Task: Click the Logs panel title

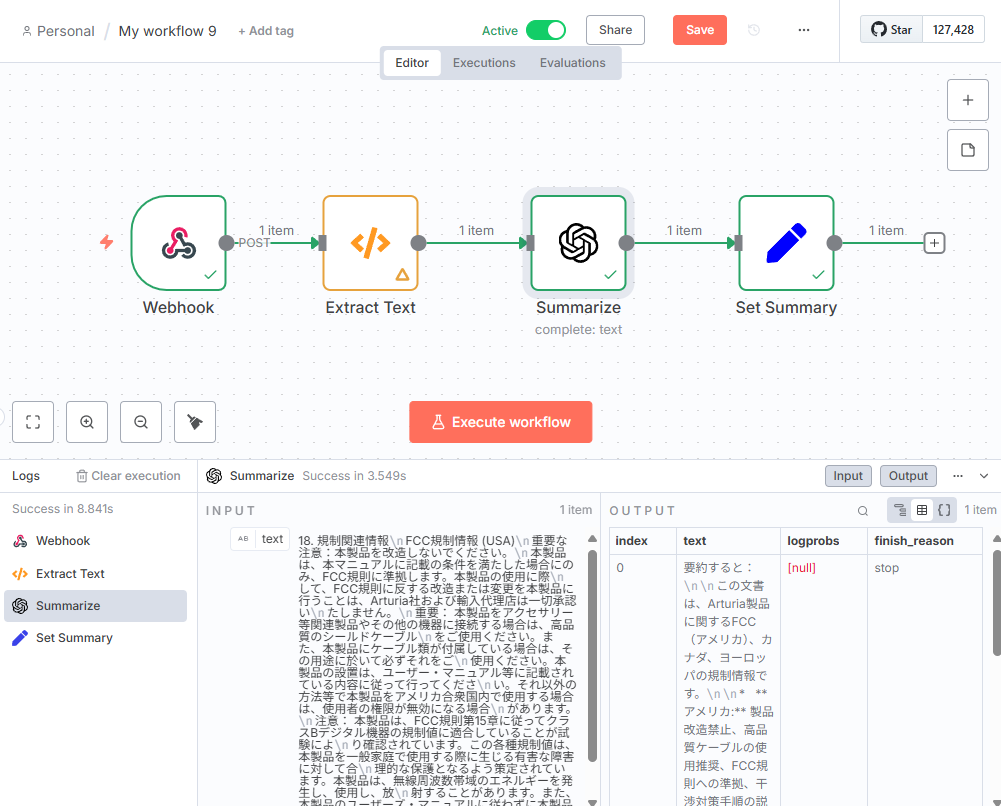Action: coord(26,476)
